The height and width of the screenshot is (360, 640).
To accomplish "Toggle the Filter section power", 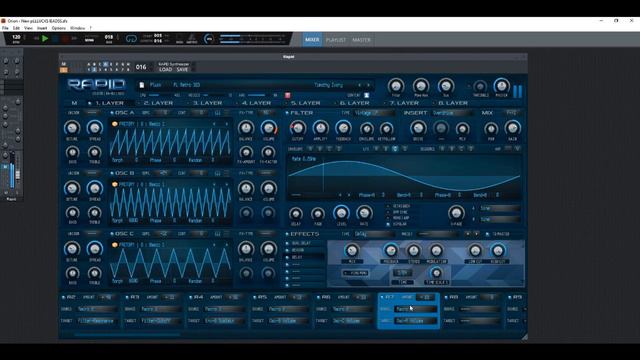I will coord(287,113).
